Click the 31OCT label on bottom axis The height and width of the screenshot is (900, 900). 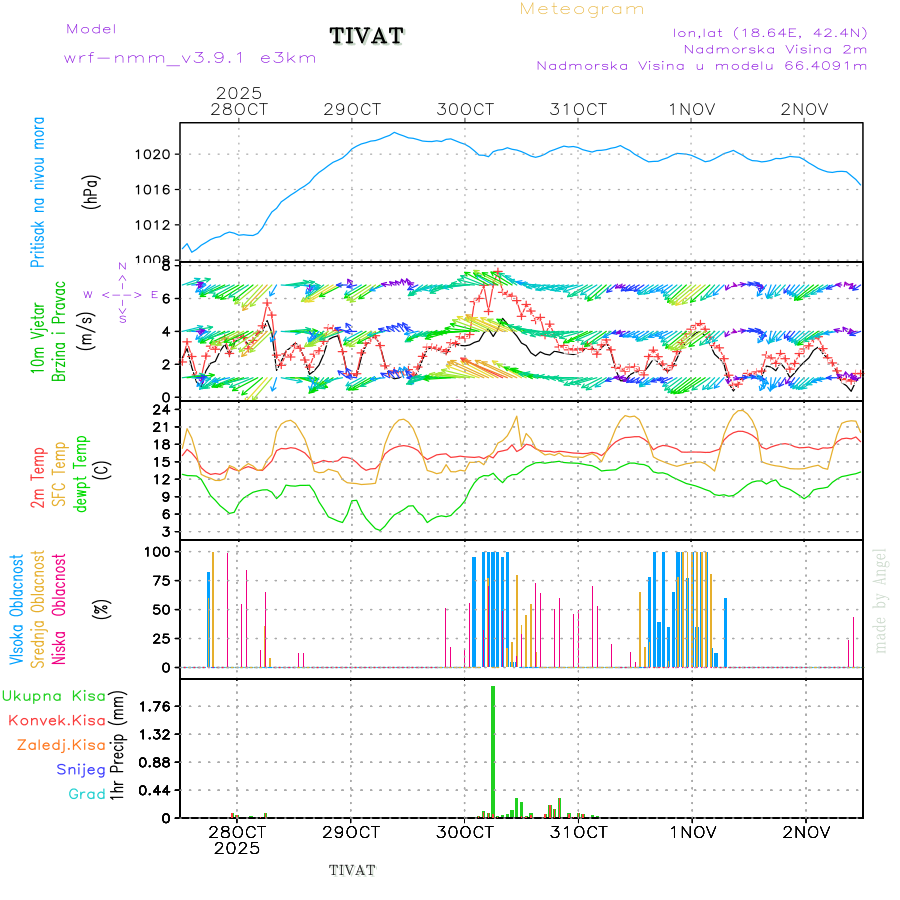point(579,832)
